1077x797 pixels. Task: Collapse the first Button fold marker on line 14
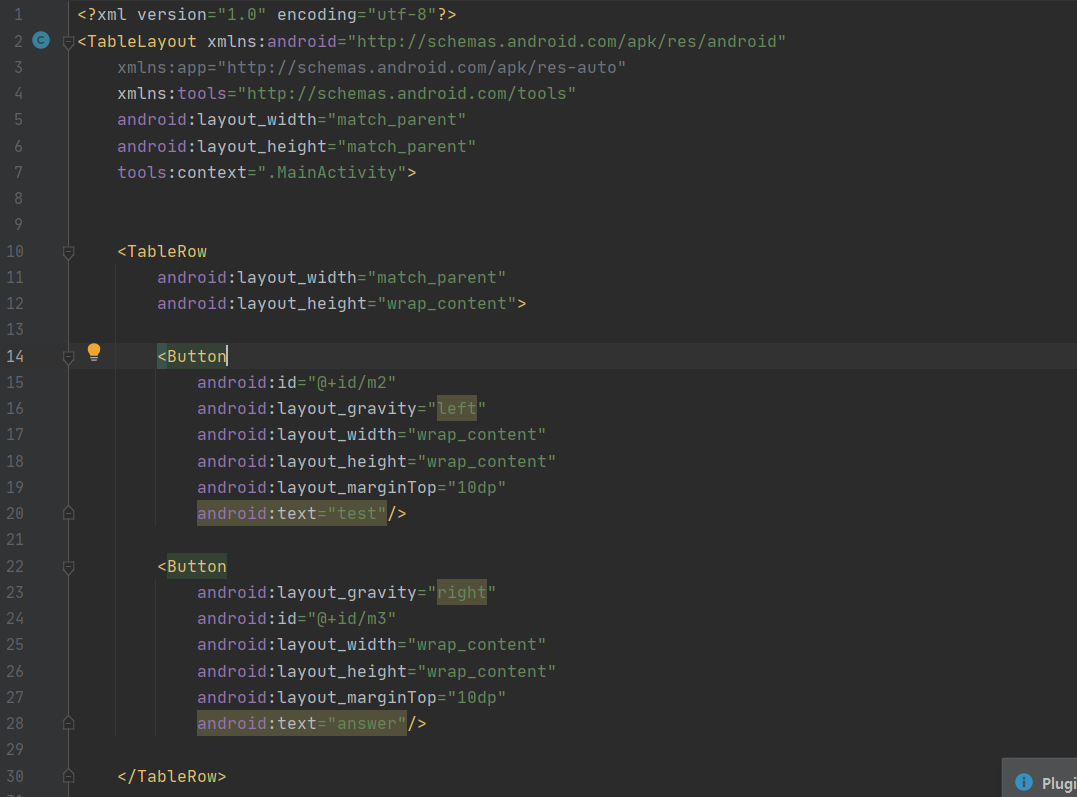pyautogui.click(x=68, y=357)
